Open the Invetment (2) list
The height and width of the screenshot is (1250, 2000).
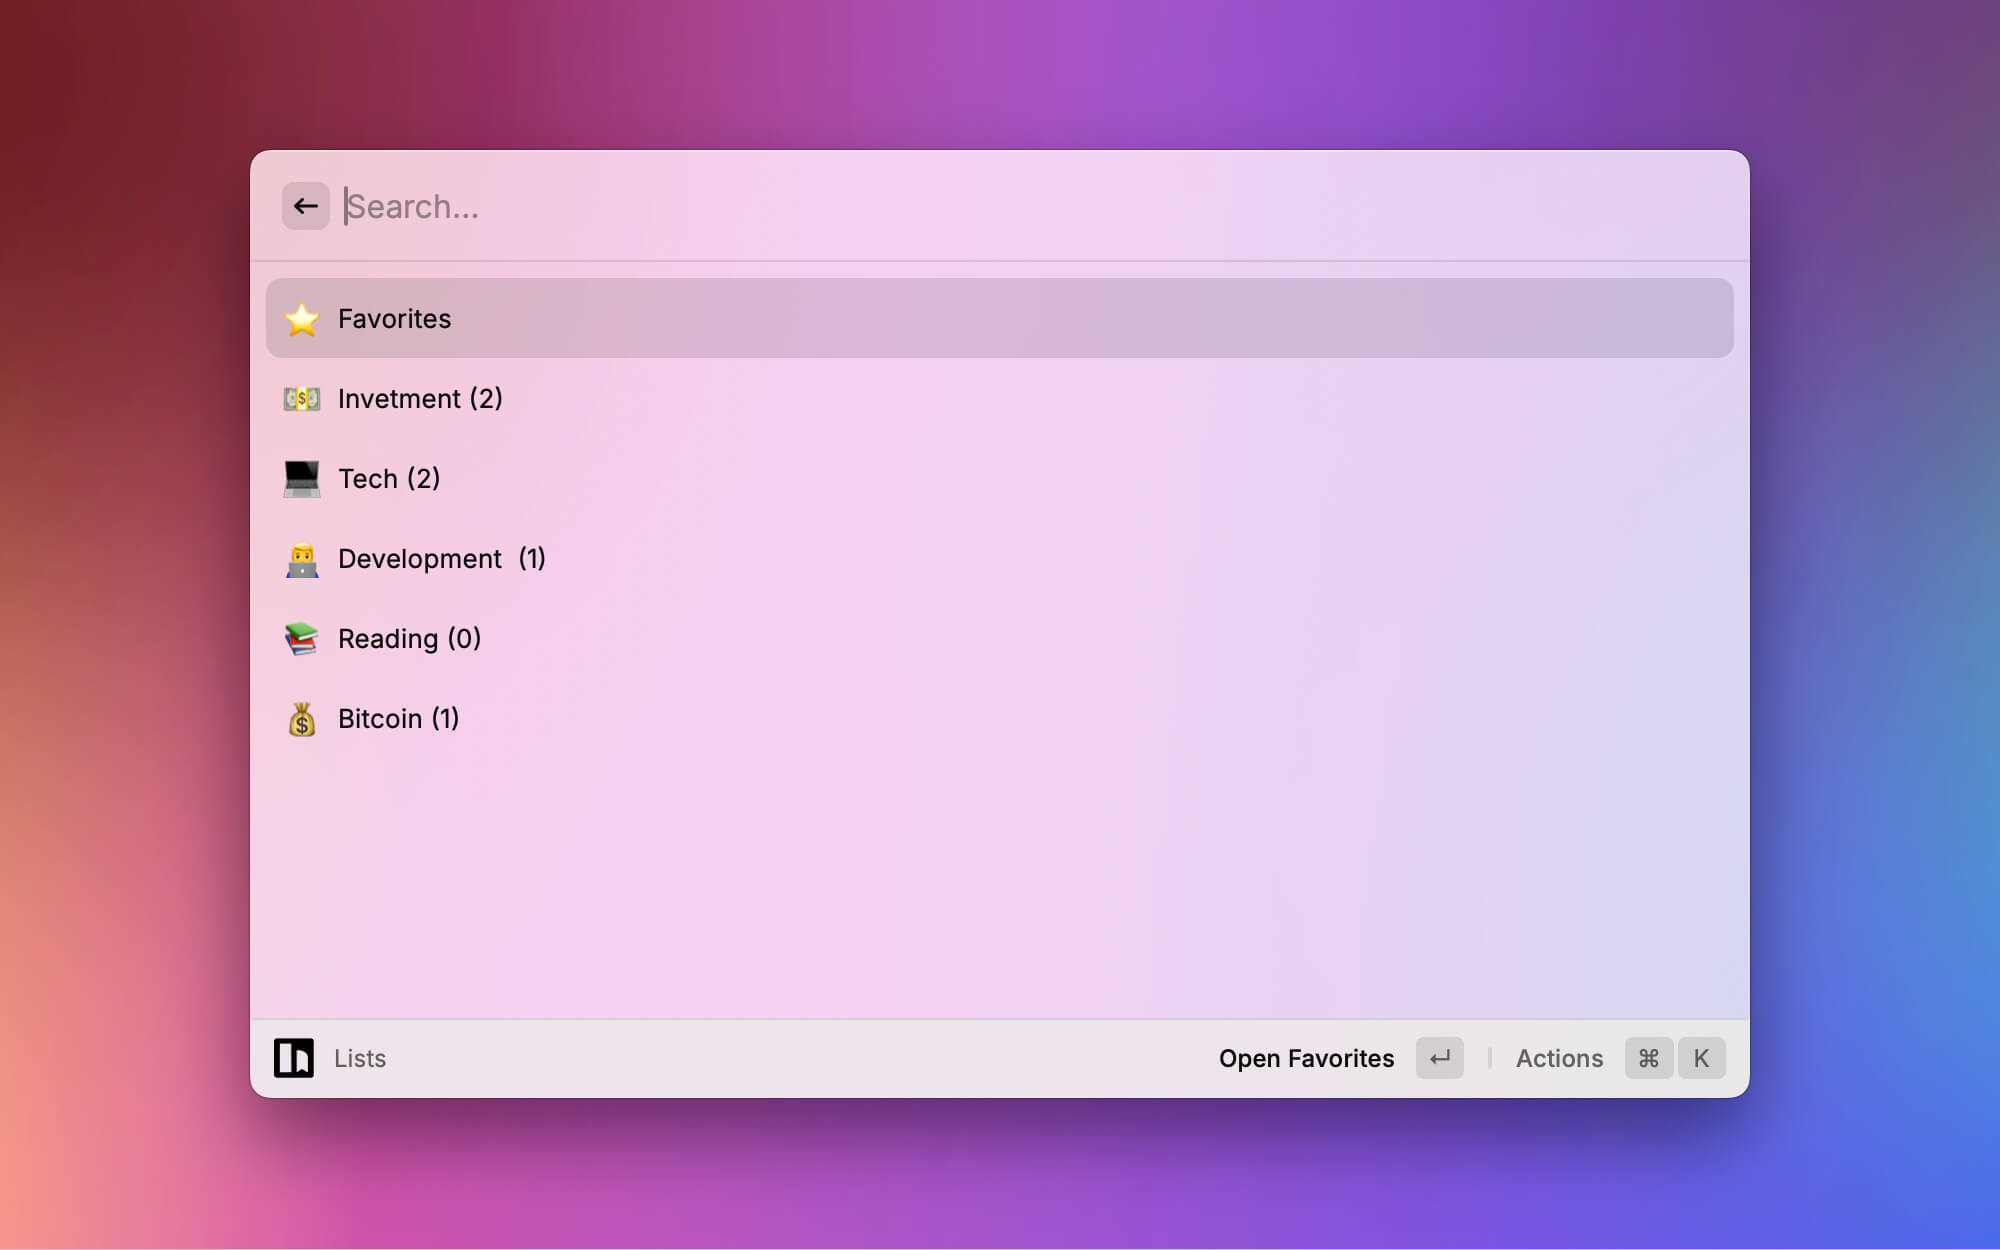pos(420,399)
